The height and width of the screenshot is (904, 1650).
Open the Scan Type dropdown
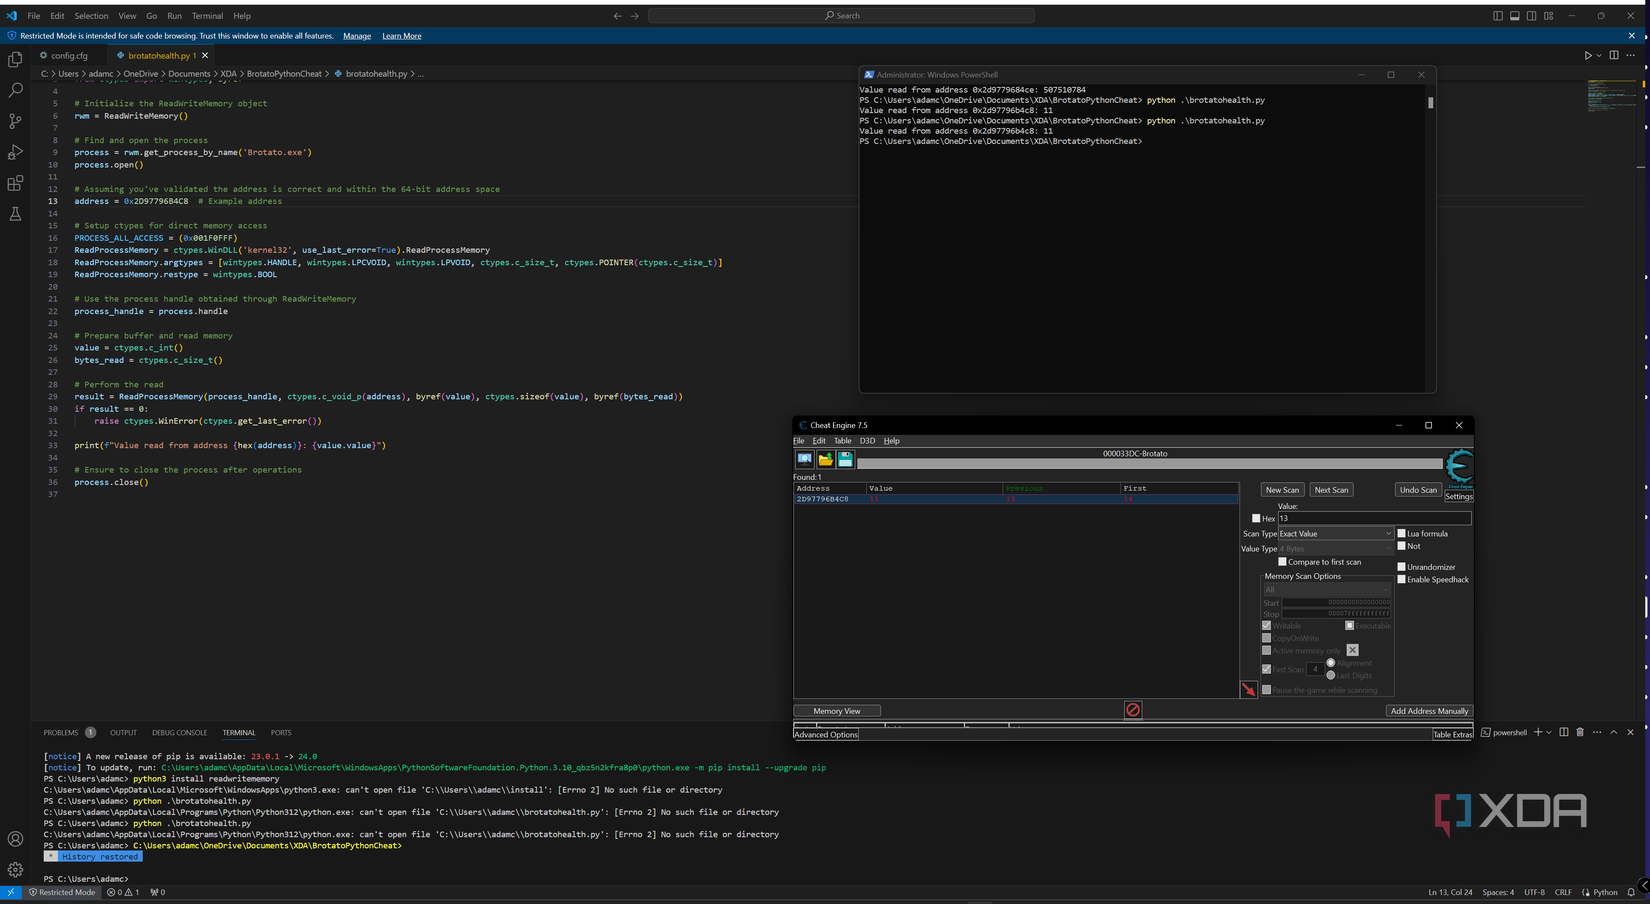point(1336,533)
